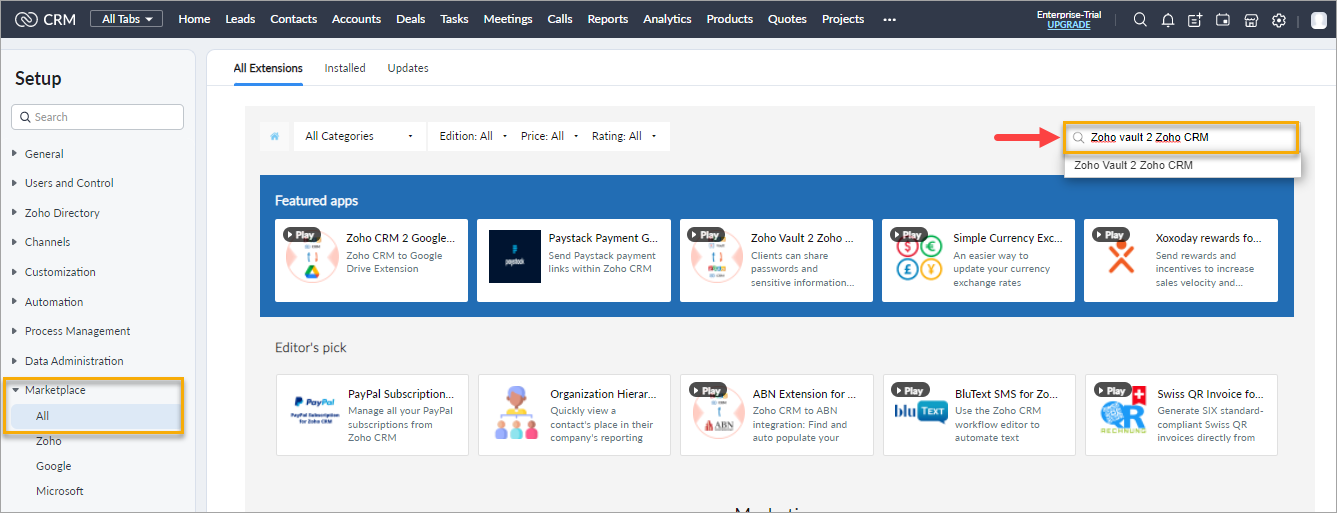The image size is (1337, 513).
Task: Go to the Tasks module
Action: pyautogui.click(x=454, y=19)
